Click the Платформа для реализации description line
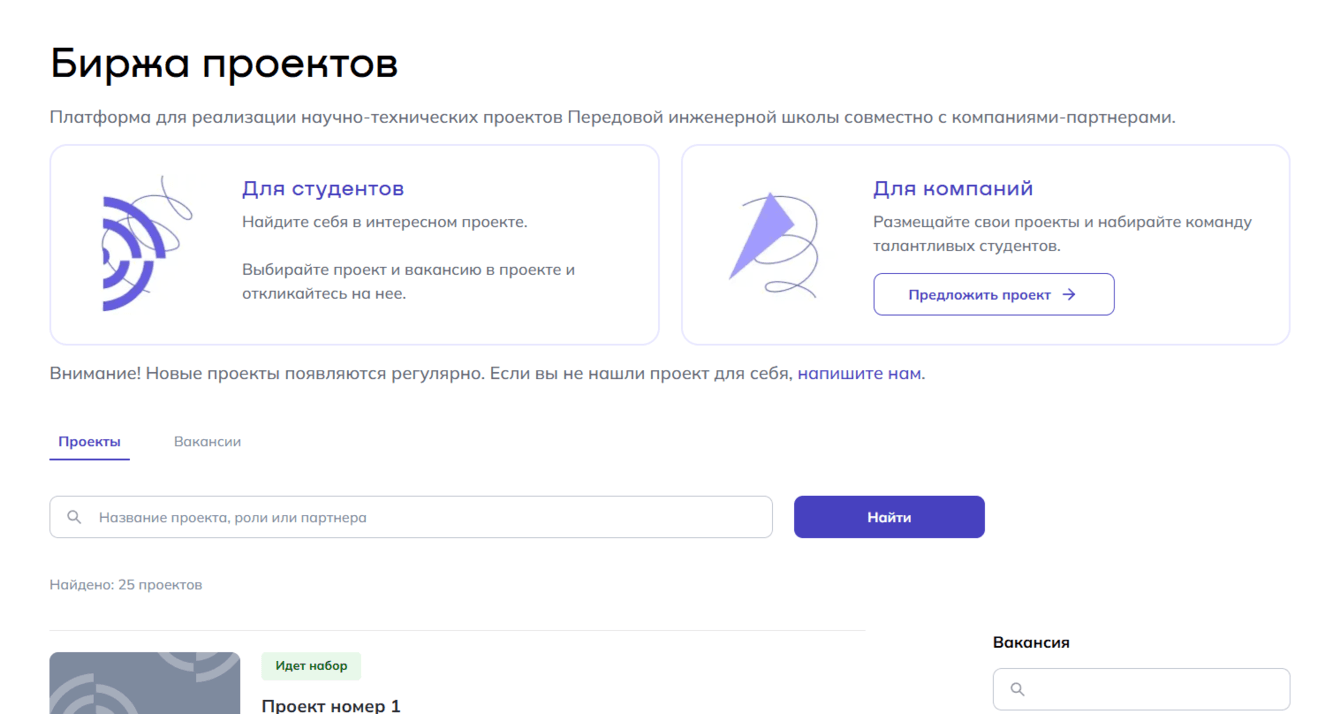Screen dimensions: 1340x714 tap(613, 118)
